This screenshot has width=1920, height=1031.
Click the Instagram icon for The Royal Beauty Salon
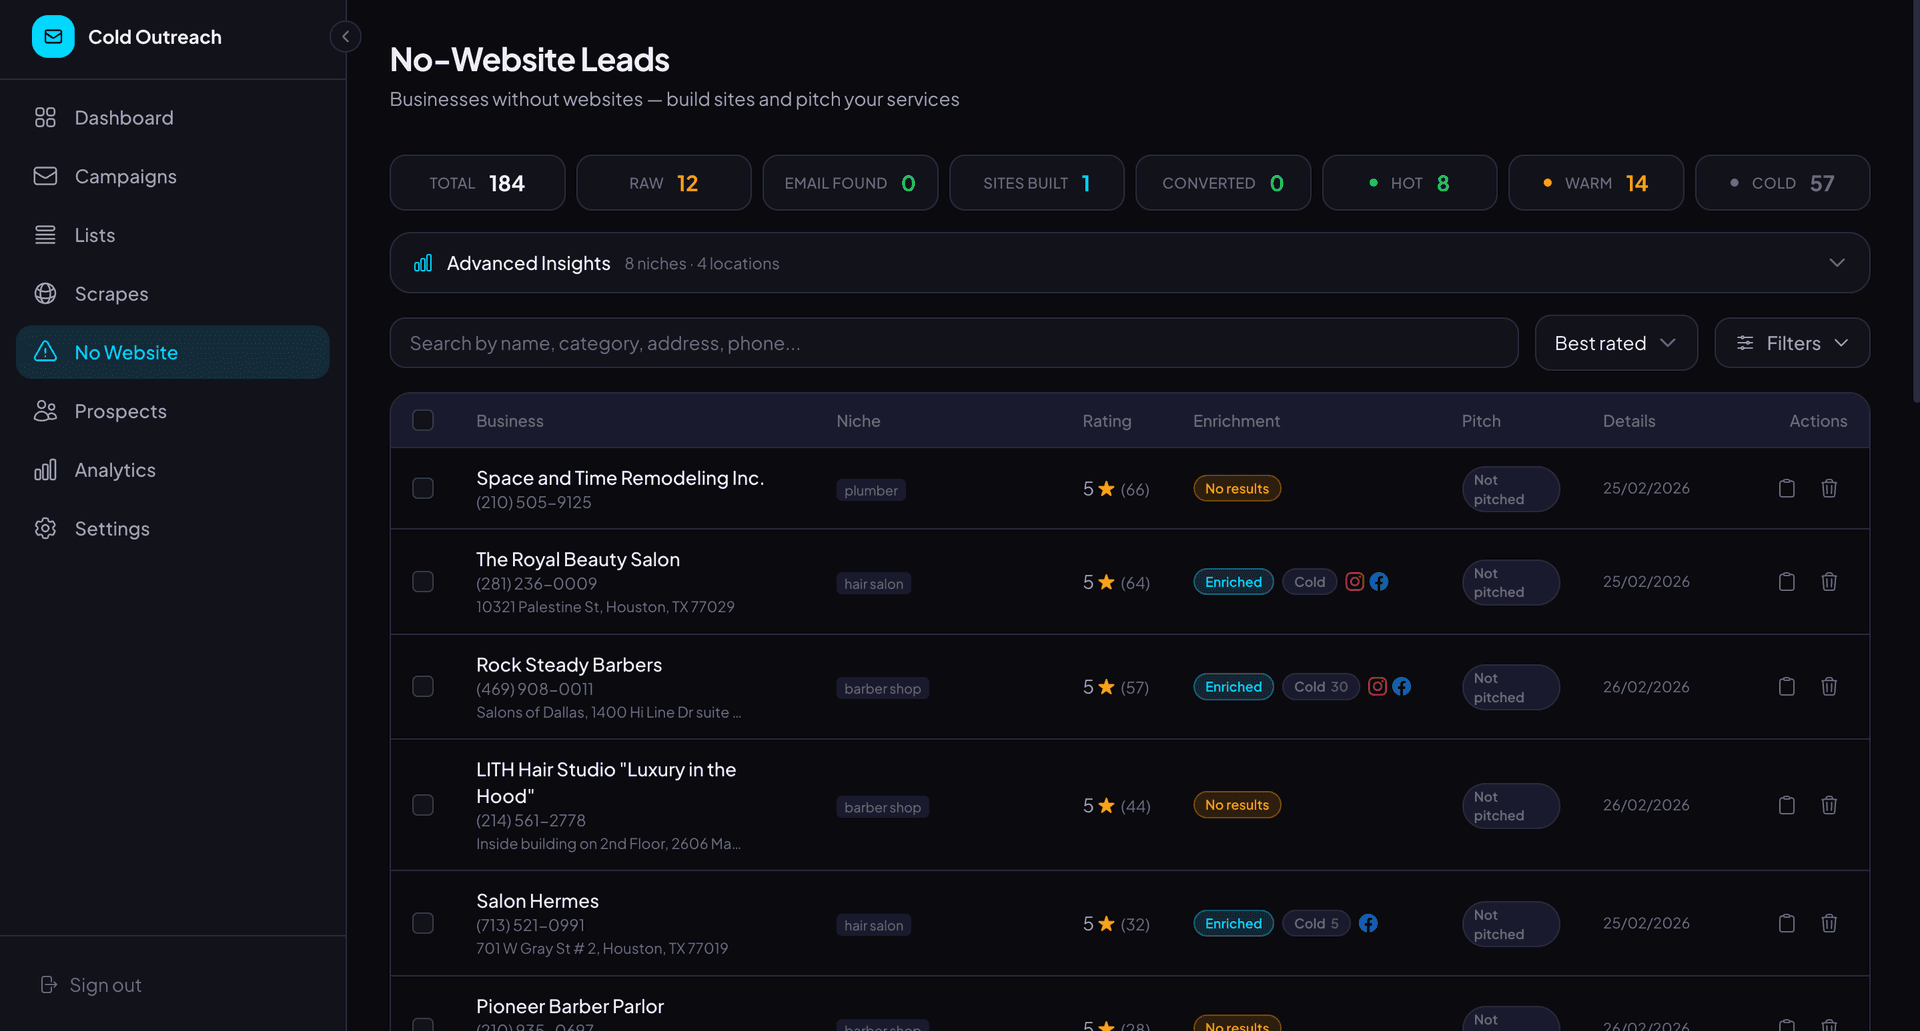coord(1354,582)
